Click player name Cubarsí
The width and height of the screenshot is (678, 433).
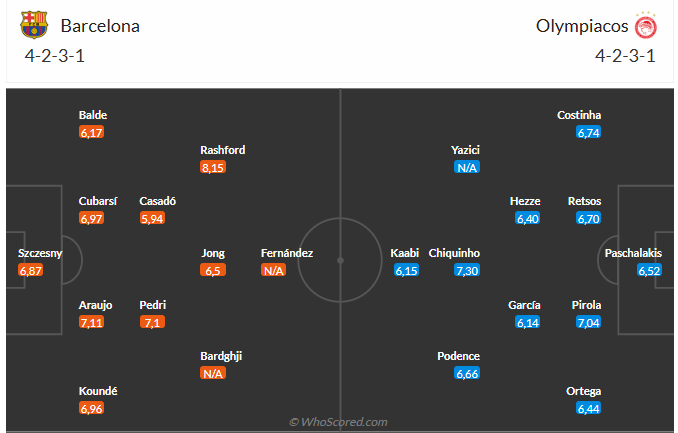[99, 201]
